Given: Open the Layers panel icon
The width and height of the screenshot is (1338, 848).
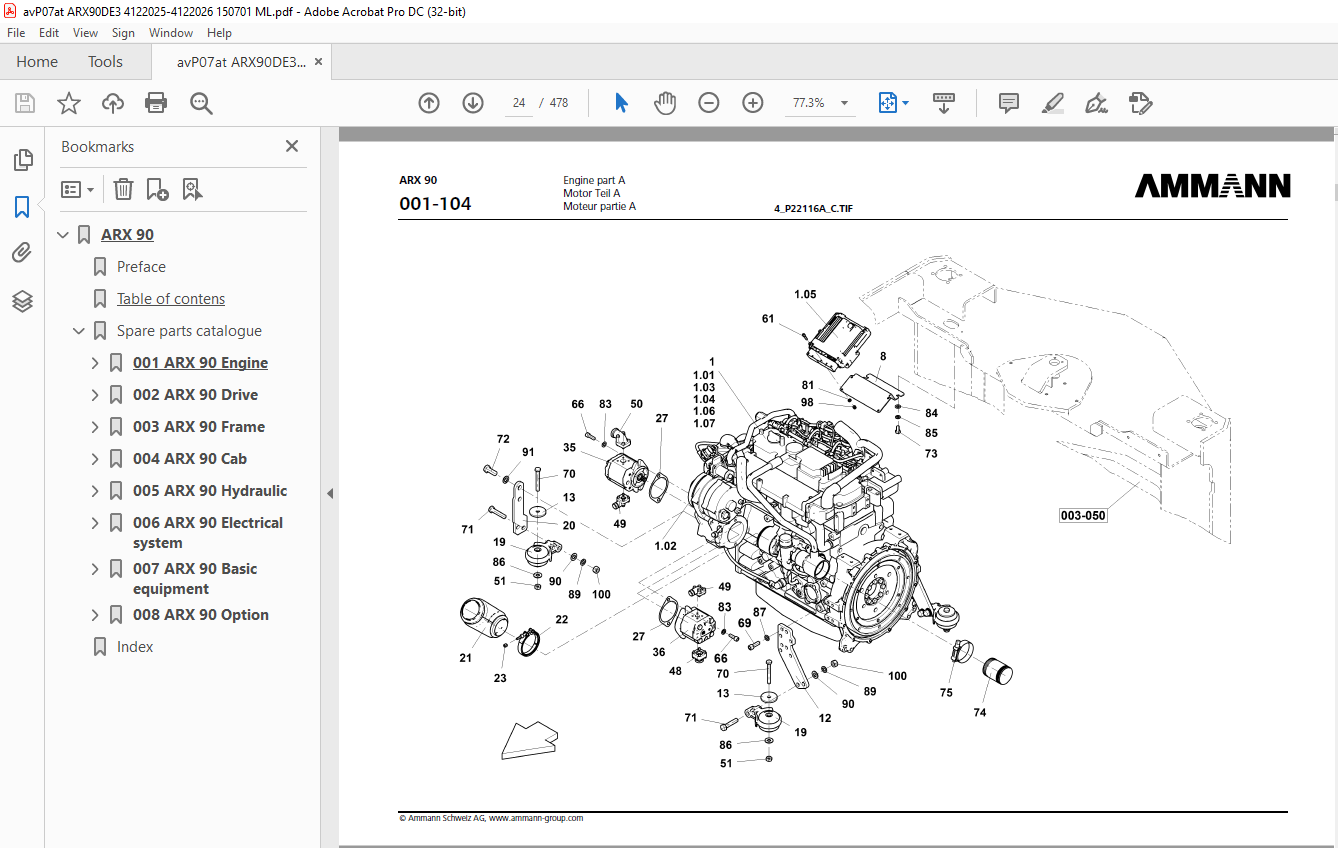Looking at the screenshot, I should 22,301.
